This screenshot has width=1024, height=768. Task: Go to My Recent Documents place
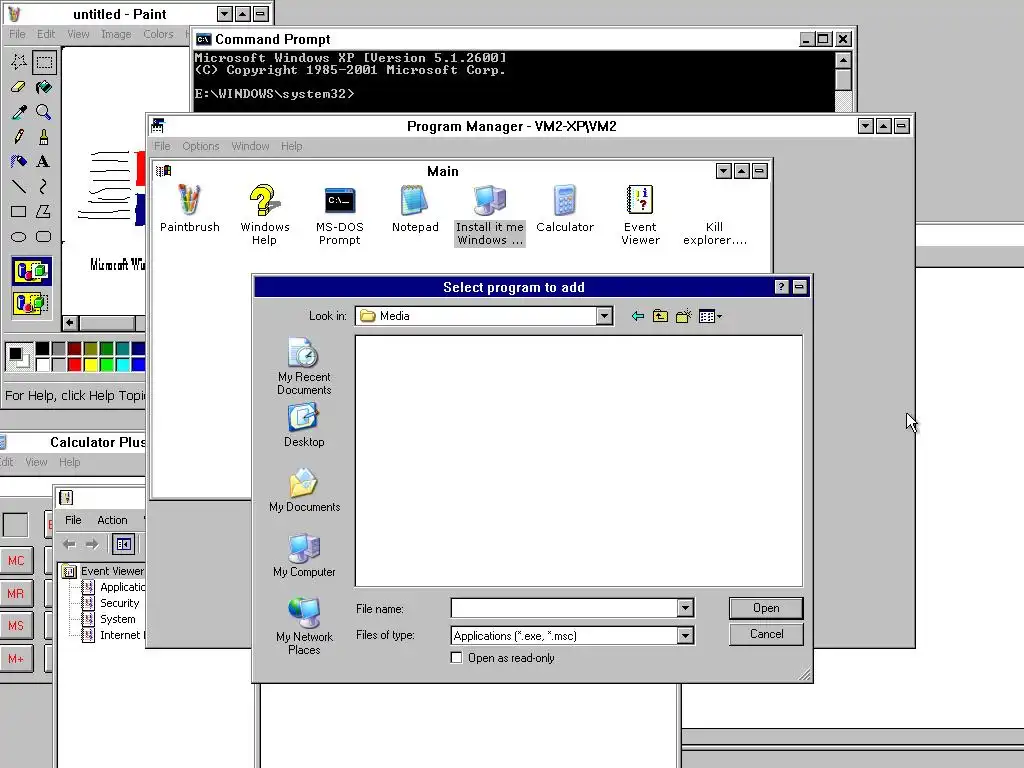click(304, 366)
